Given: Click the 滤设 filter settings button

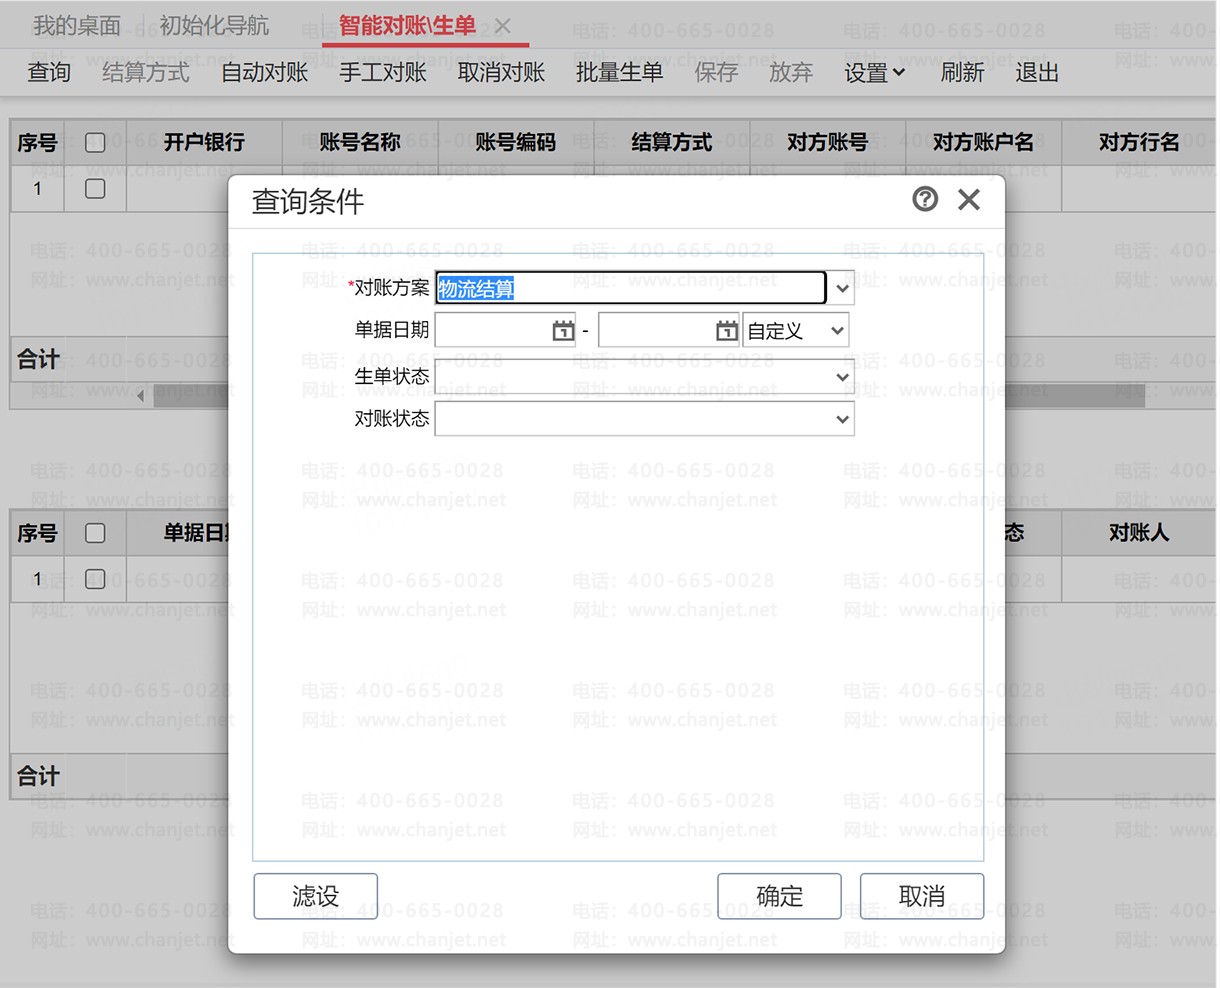Looking at the screenshot, I should (316, 896).
